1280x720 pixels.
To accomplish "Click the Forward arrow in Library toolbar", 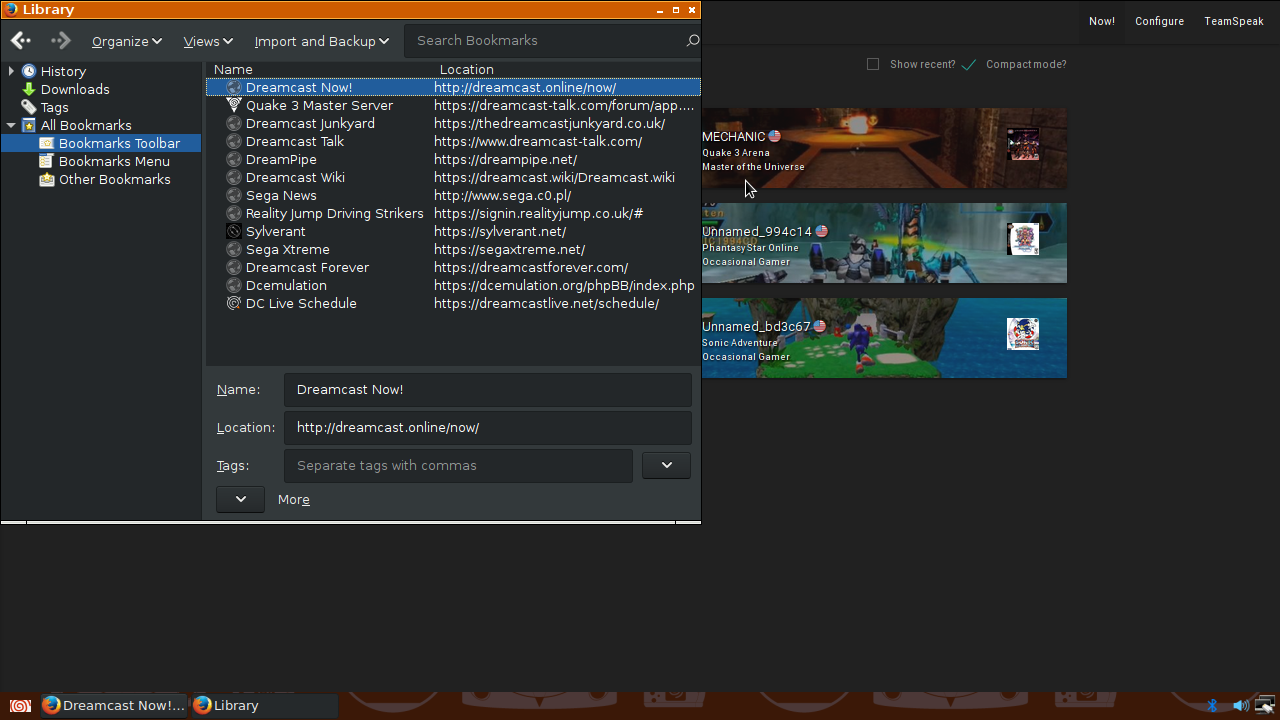I will point(61,41).
